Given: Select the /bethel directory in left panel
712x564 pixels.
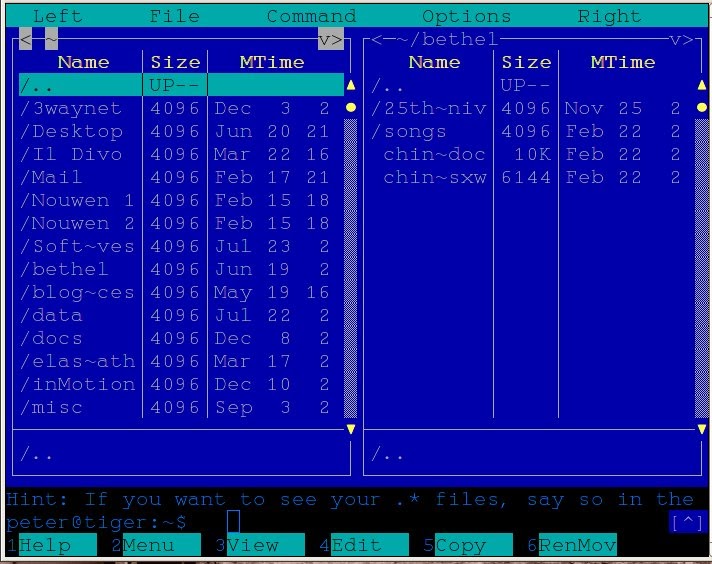Looking at the screenshot, I should point(181,269).
